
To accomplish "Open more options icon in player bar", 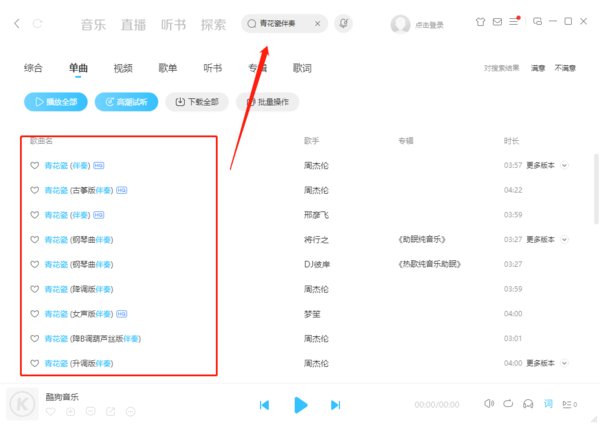I will [130, 412].
